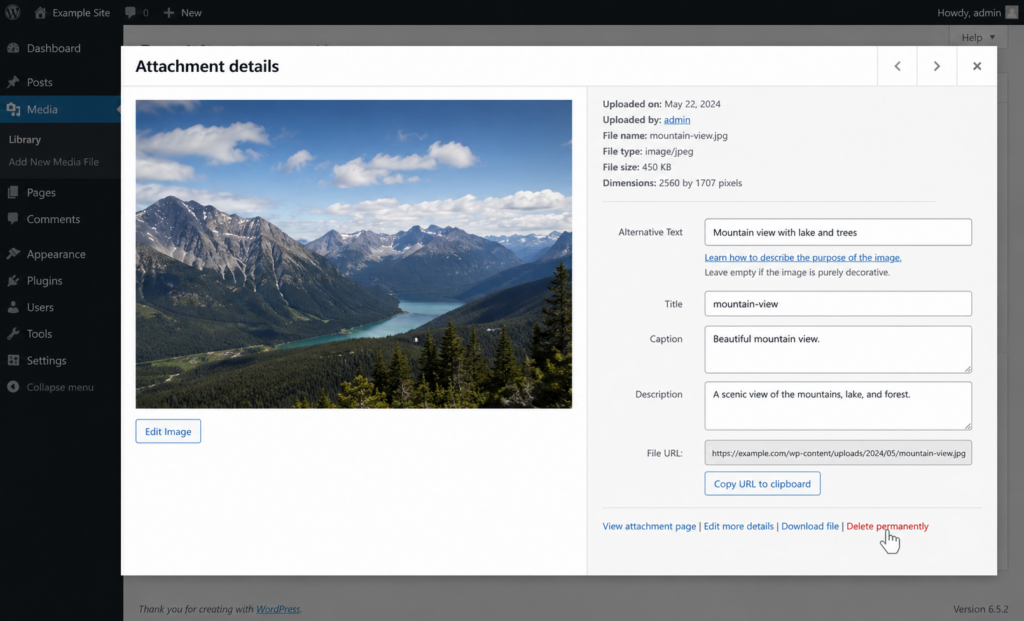Open View attachment page link
Viewport: 1024px width, 621px height.
[x=649, y=526]
